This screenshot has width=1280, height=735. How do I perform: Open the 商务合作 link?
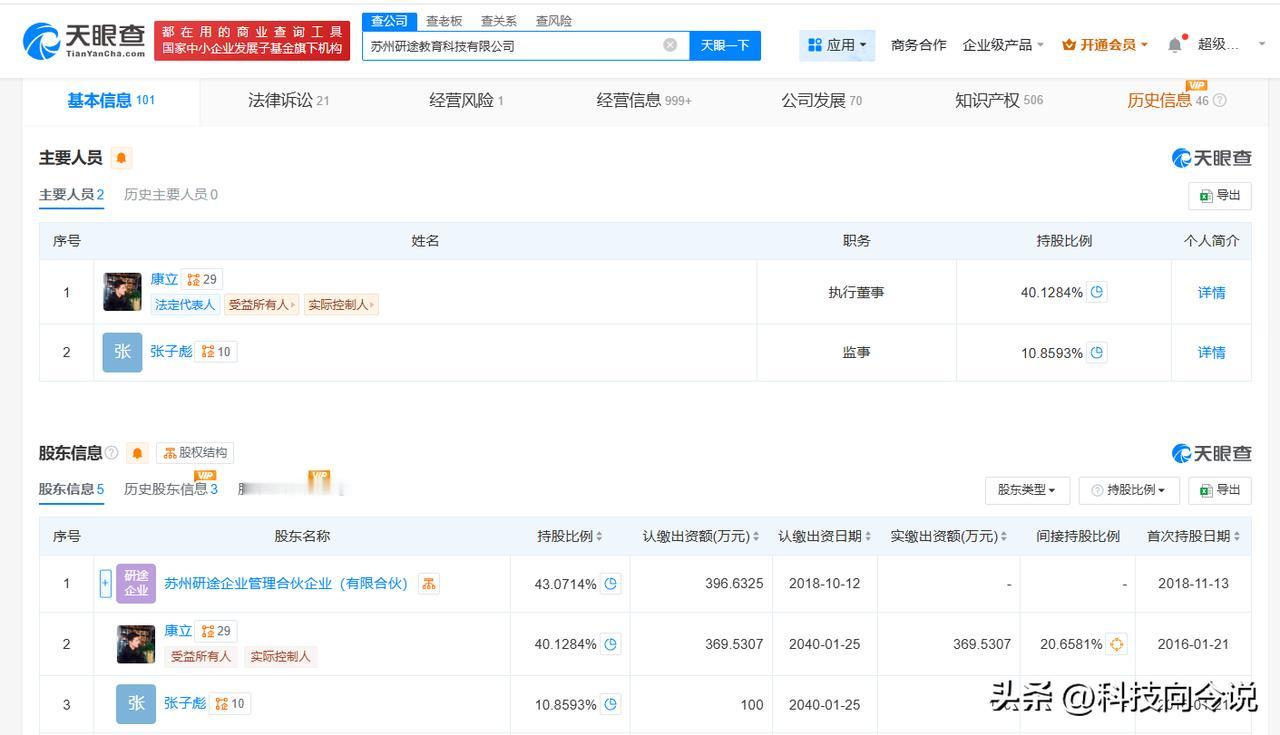(x=918, y=45)
